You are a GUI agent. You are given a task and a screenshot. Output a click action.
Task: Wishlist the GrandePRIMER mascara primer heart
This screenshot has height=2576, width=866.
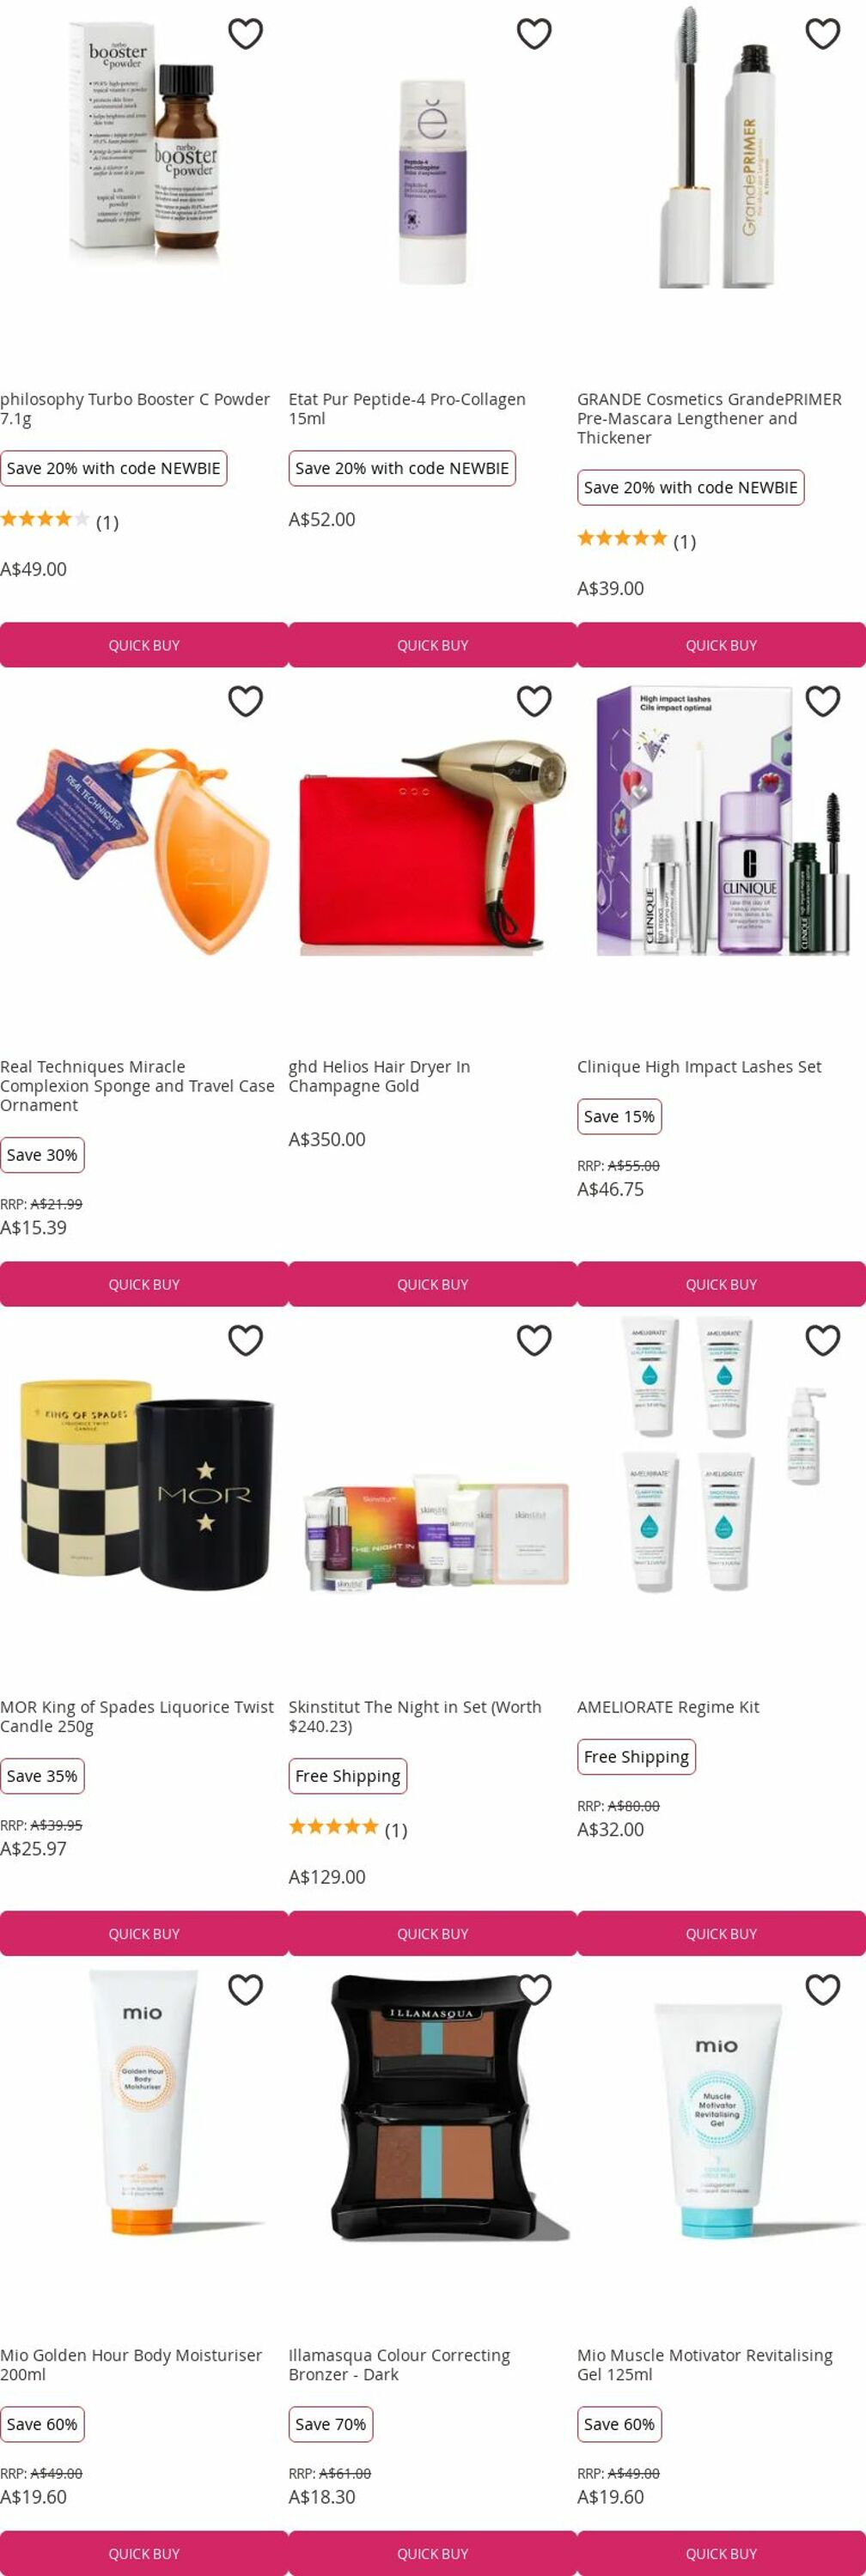tap(822, 34)
